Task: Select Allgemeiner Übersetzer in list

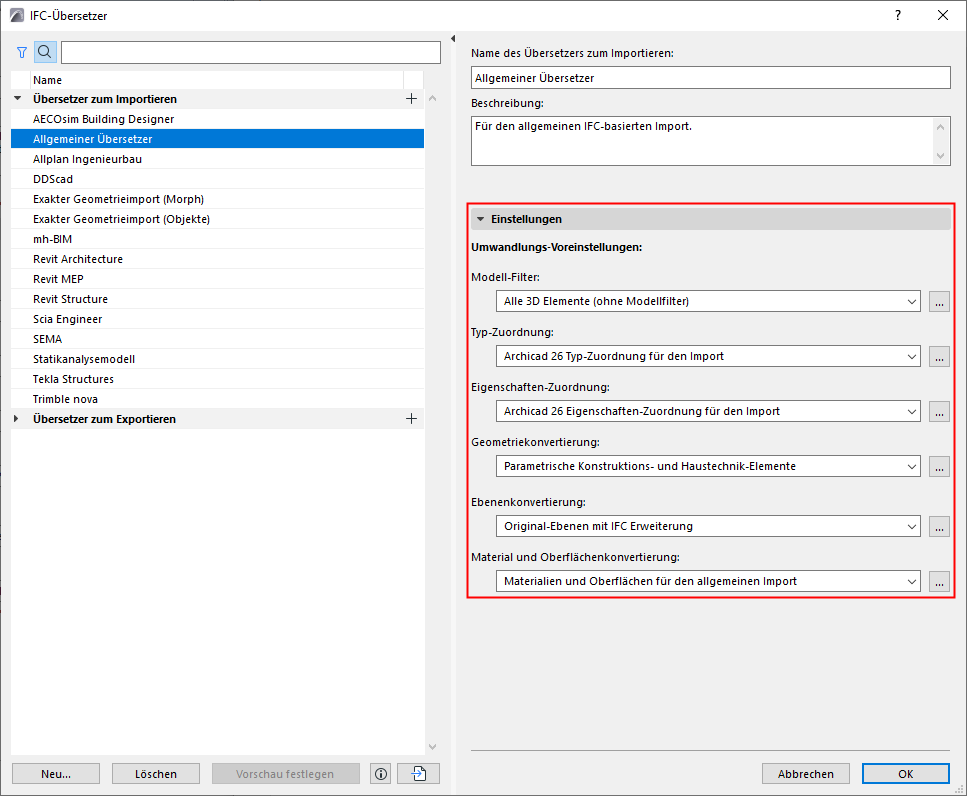Action: tap(217, 139)
